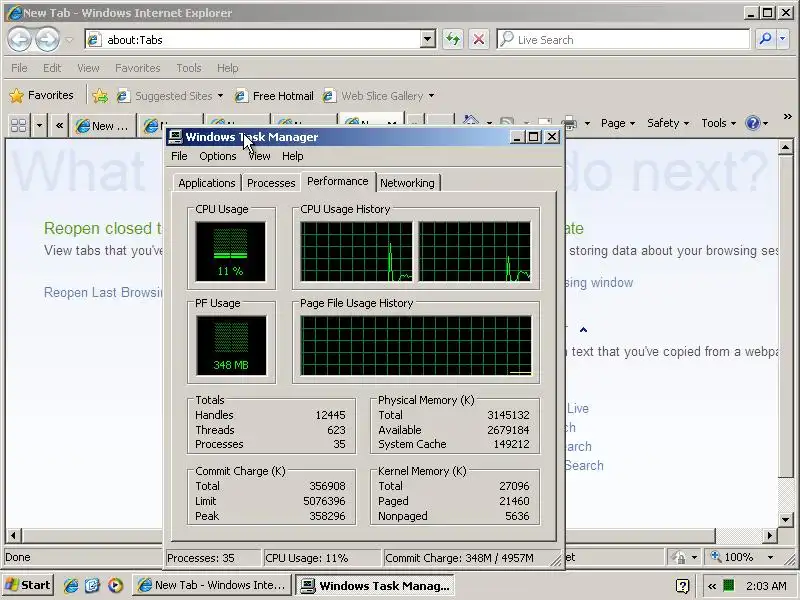The height and width of the screenshot is (600, 800).
Task: Click the taskbar clock showing 2:03 AM
Action: [766, 586]
